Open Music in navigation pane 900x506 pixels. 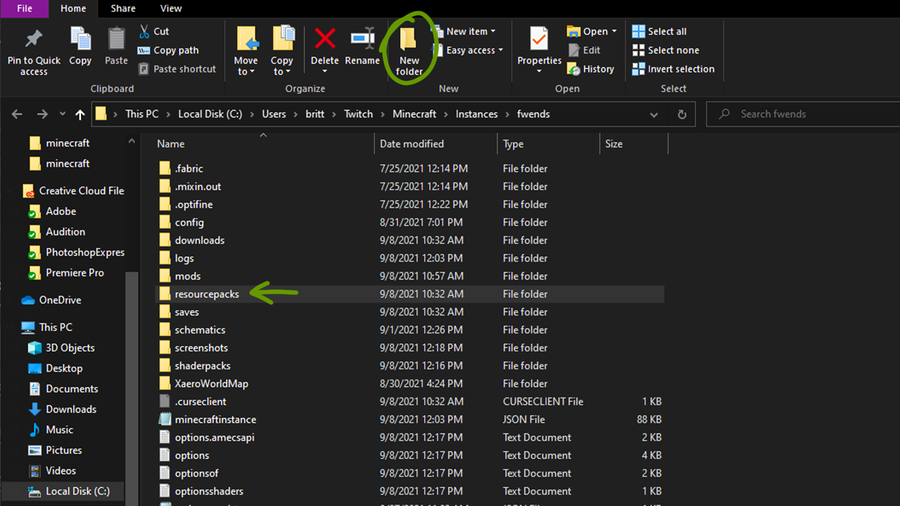pos(51,430)
